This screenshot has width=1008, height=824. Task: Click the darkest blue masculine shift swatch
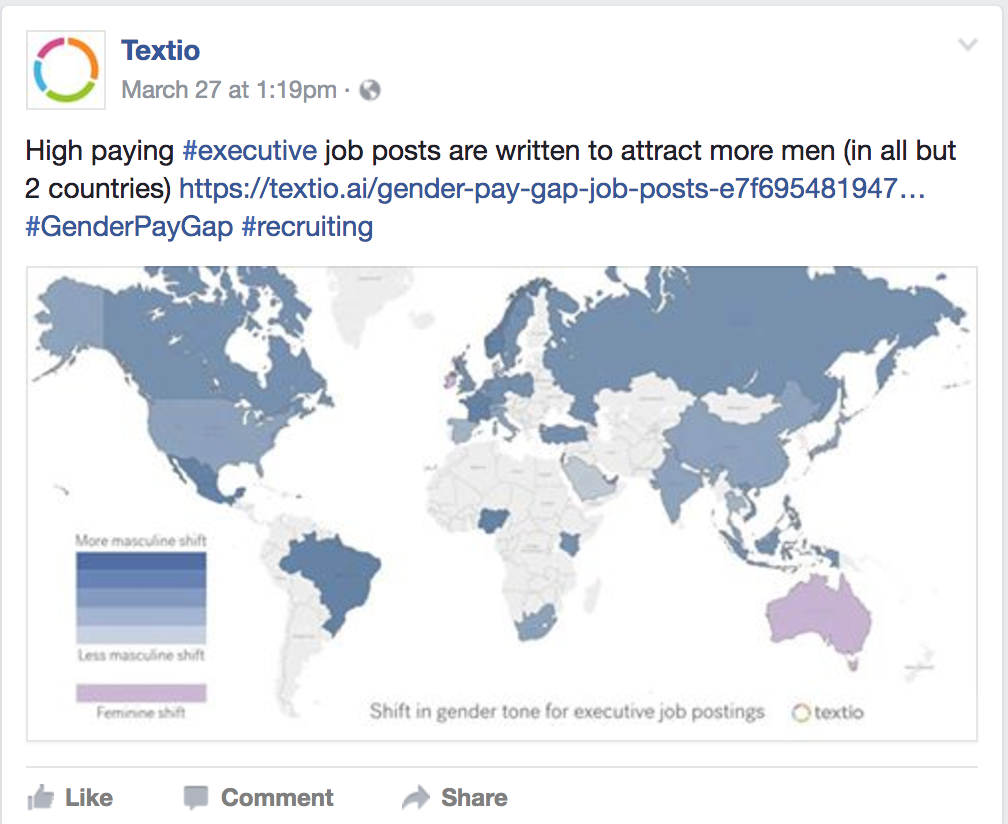click(x=141, y=561)
